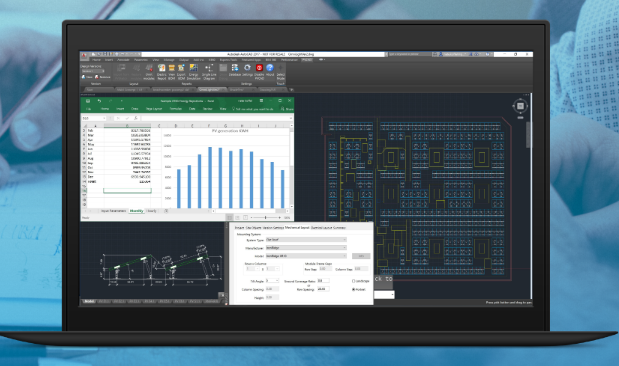Open AutoCAD Annotate ribbon tab
The width and height of the screenshot is (619, 366).
pyautogui.click(x=124, y=60)
